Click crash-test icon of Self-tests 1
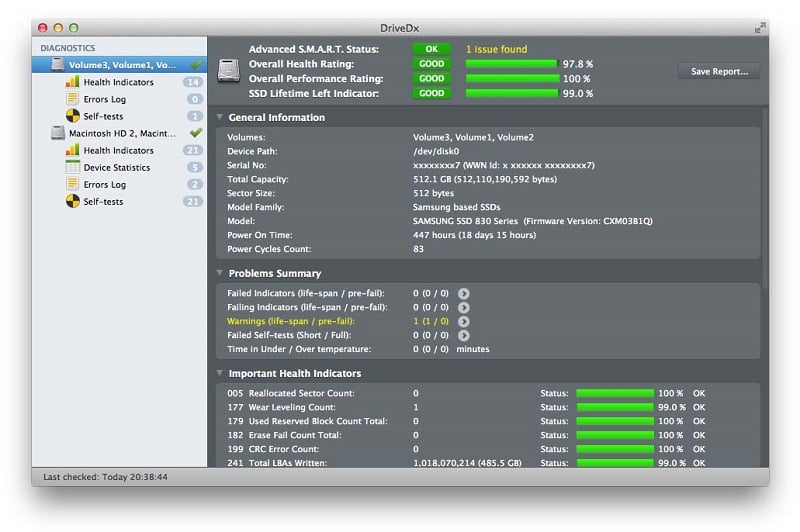This screenshot has height=532, width=800. [x=72, y=116]
